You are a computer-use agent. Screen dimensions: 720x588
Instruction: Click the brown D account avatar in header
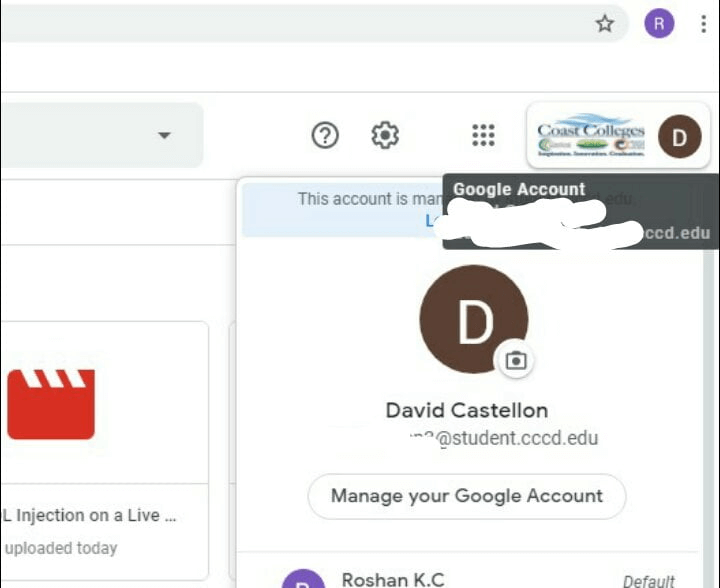[680, 136]
